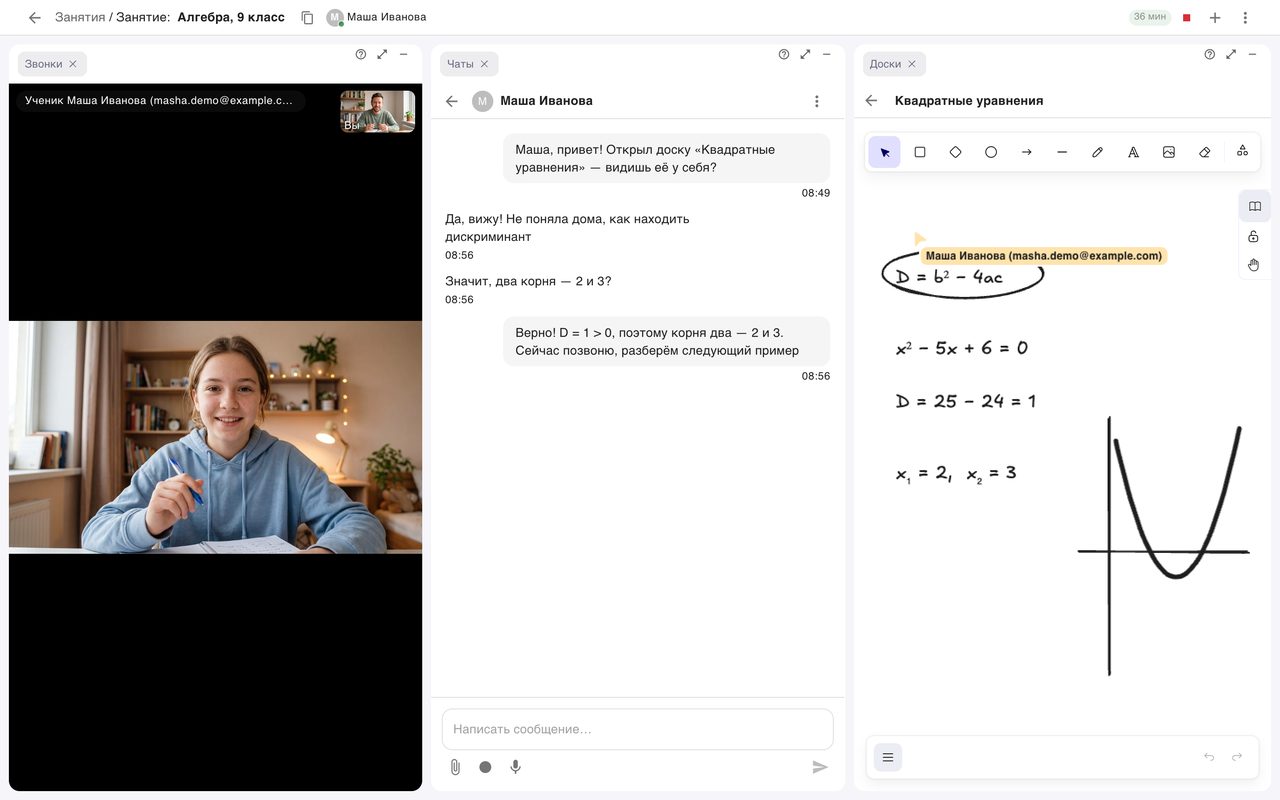This screenshot has height=800, width=1280.
Task: Activate the Eraser tool
Action: point(1204,152)
